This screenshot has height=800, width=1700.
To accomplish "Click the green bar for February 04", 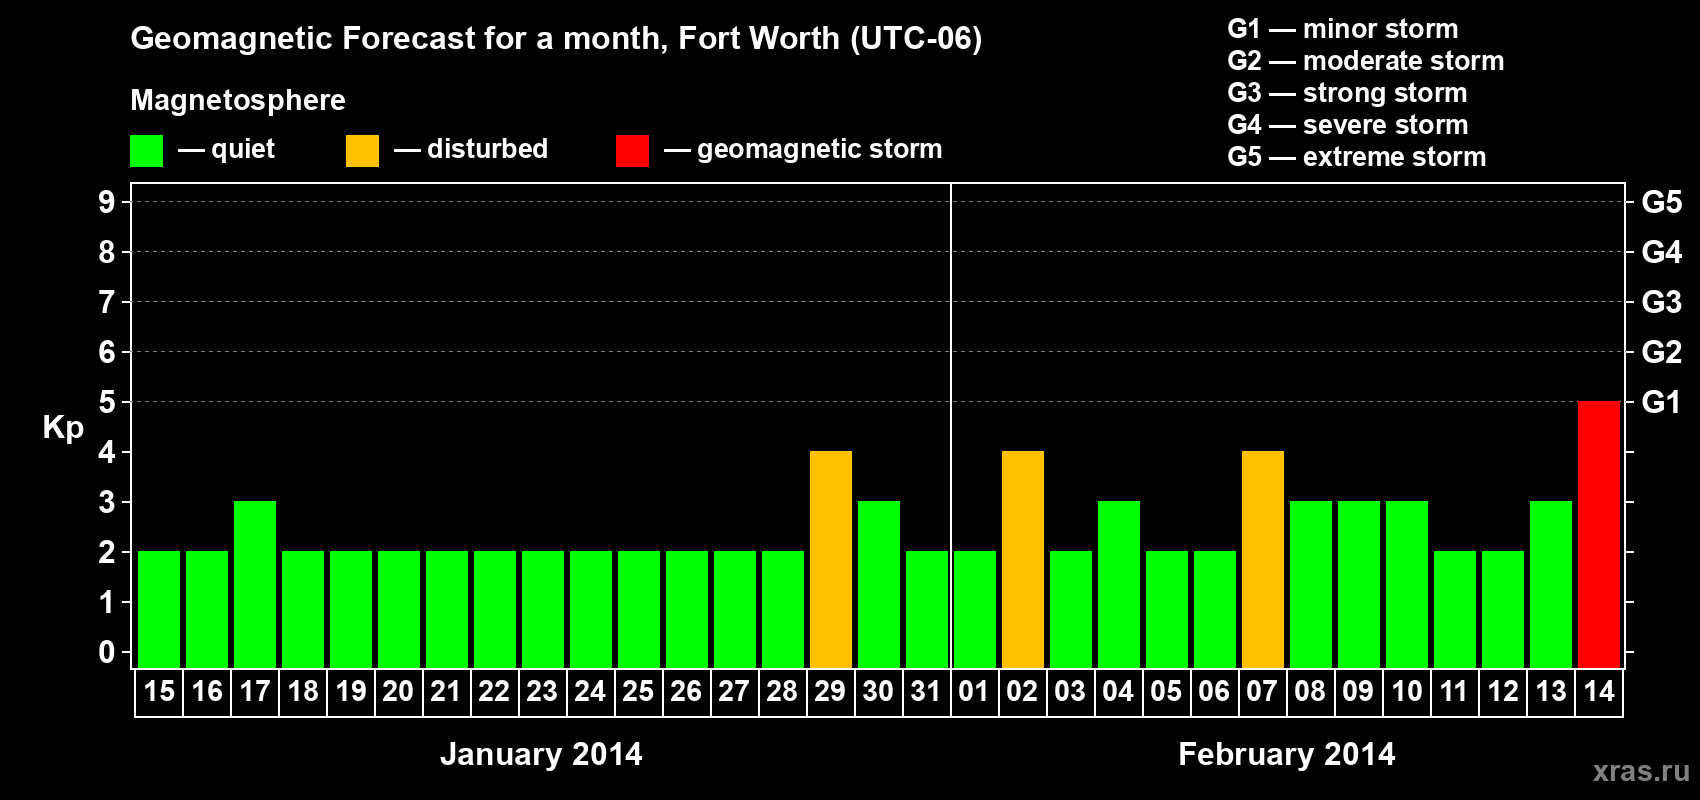I will coord(1118,584).
